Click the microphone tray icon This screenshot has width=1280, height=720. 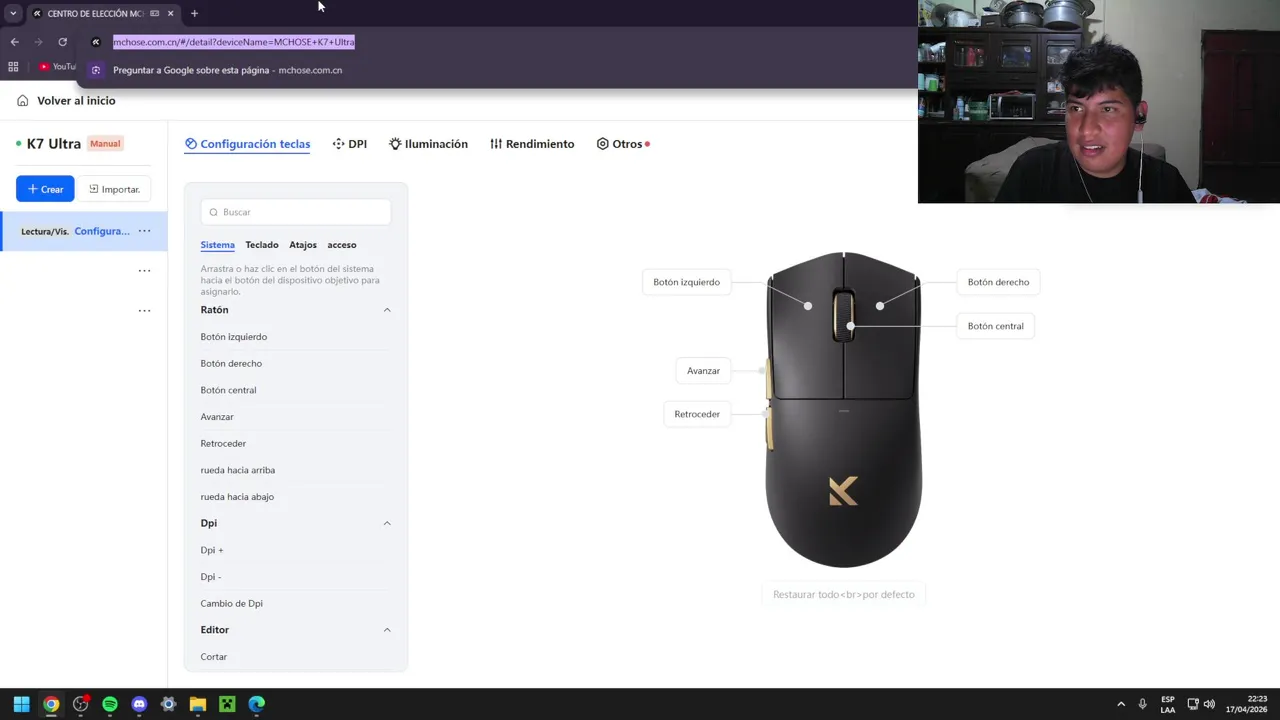click(x=1142, y=704)
